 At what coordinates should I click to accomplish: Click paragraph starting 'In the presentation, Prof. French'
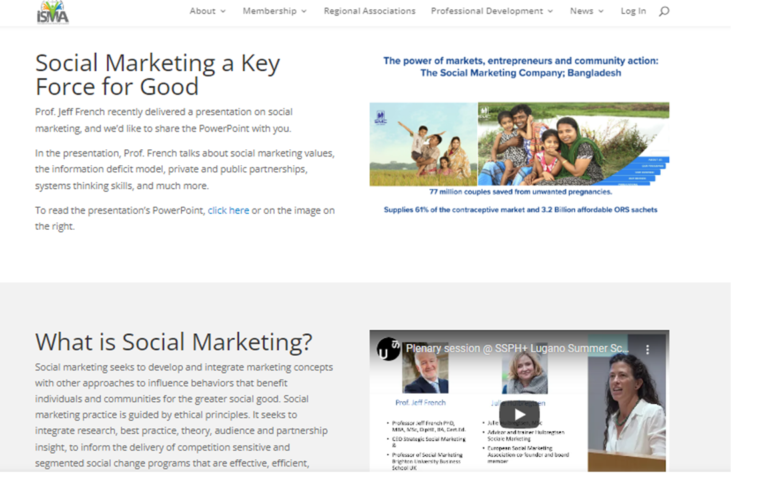tap(185, 169)
